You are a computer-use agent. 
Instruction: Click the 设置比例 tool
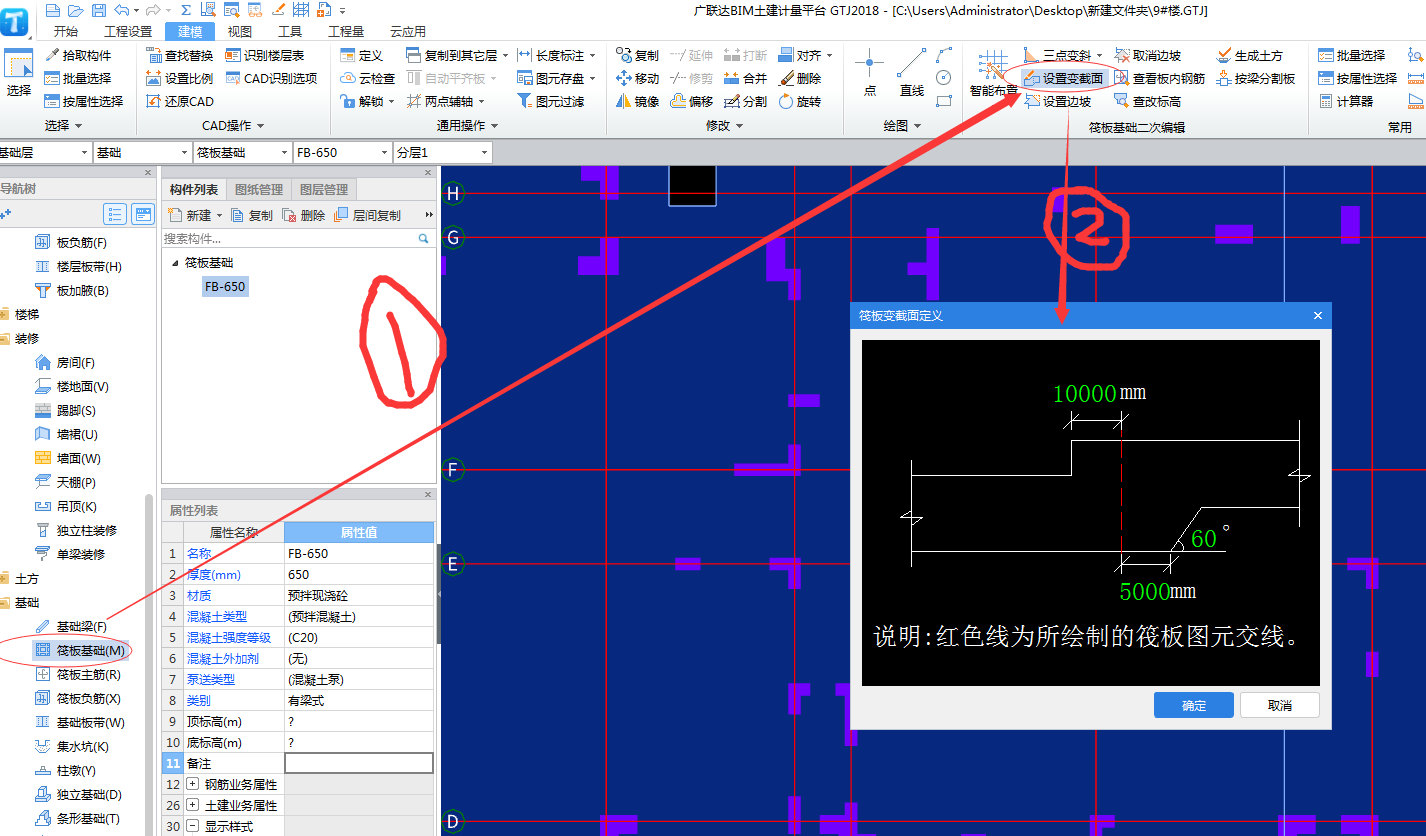click(179, 78)
